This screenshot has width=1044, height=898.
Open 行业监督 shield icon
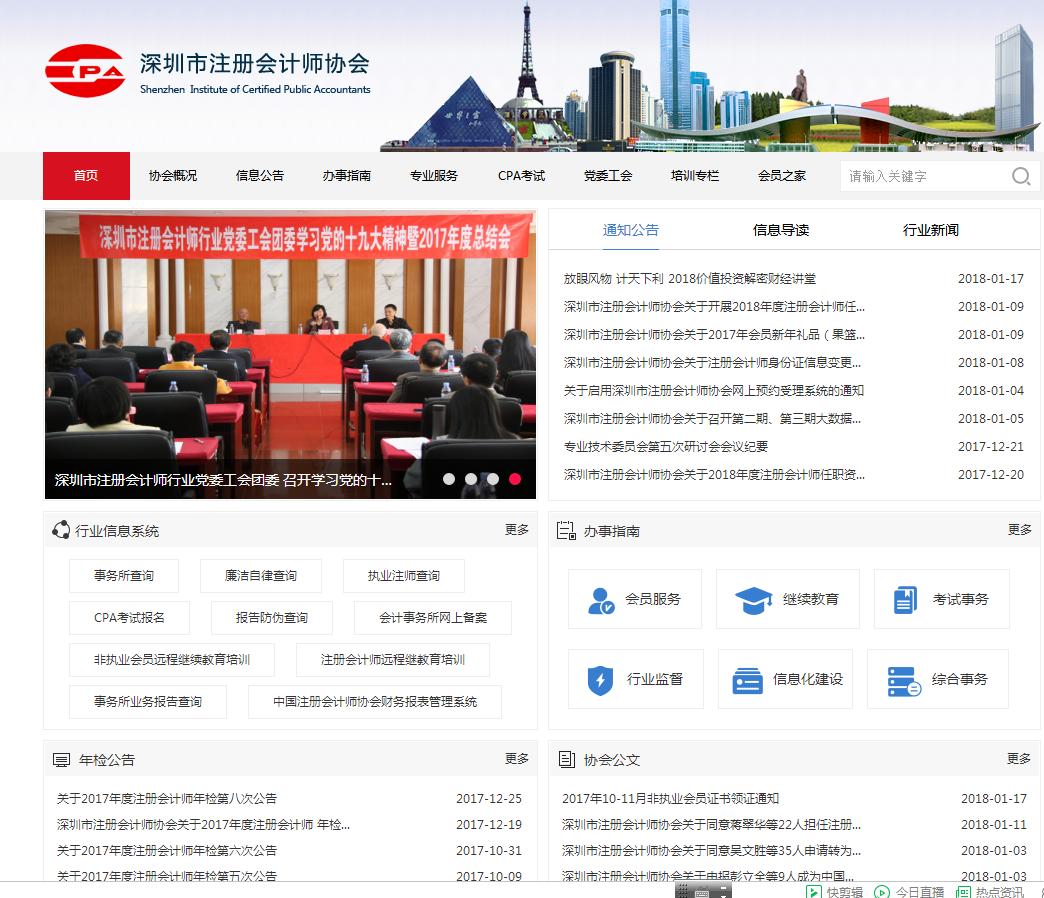[x=600, y=679]
